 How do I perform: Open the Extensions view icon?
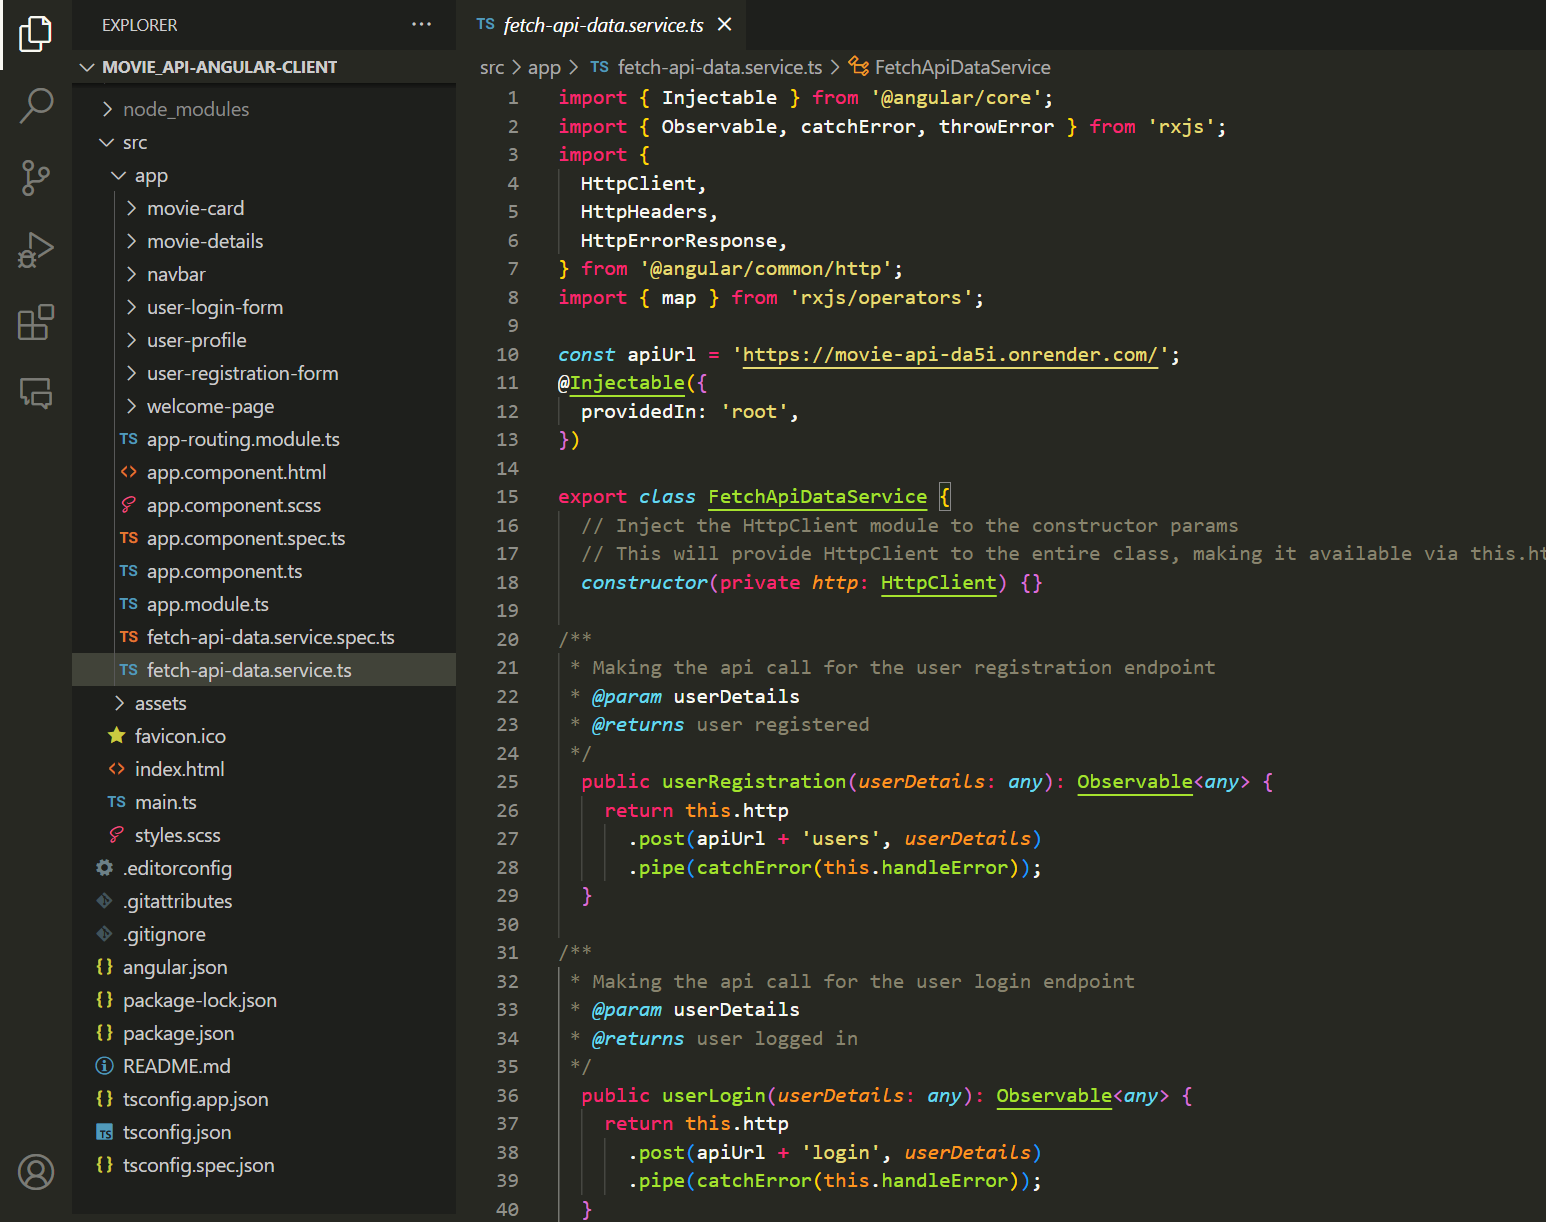click(x=36, y=322)
